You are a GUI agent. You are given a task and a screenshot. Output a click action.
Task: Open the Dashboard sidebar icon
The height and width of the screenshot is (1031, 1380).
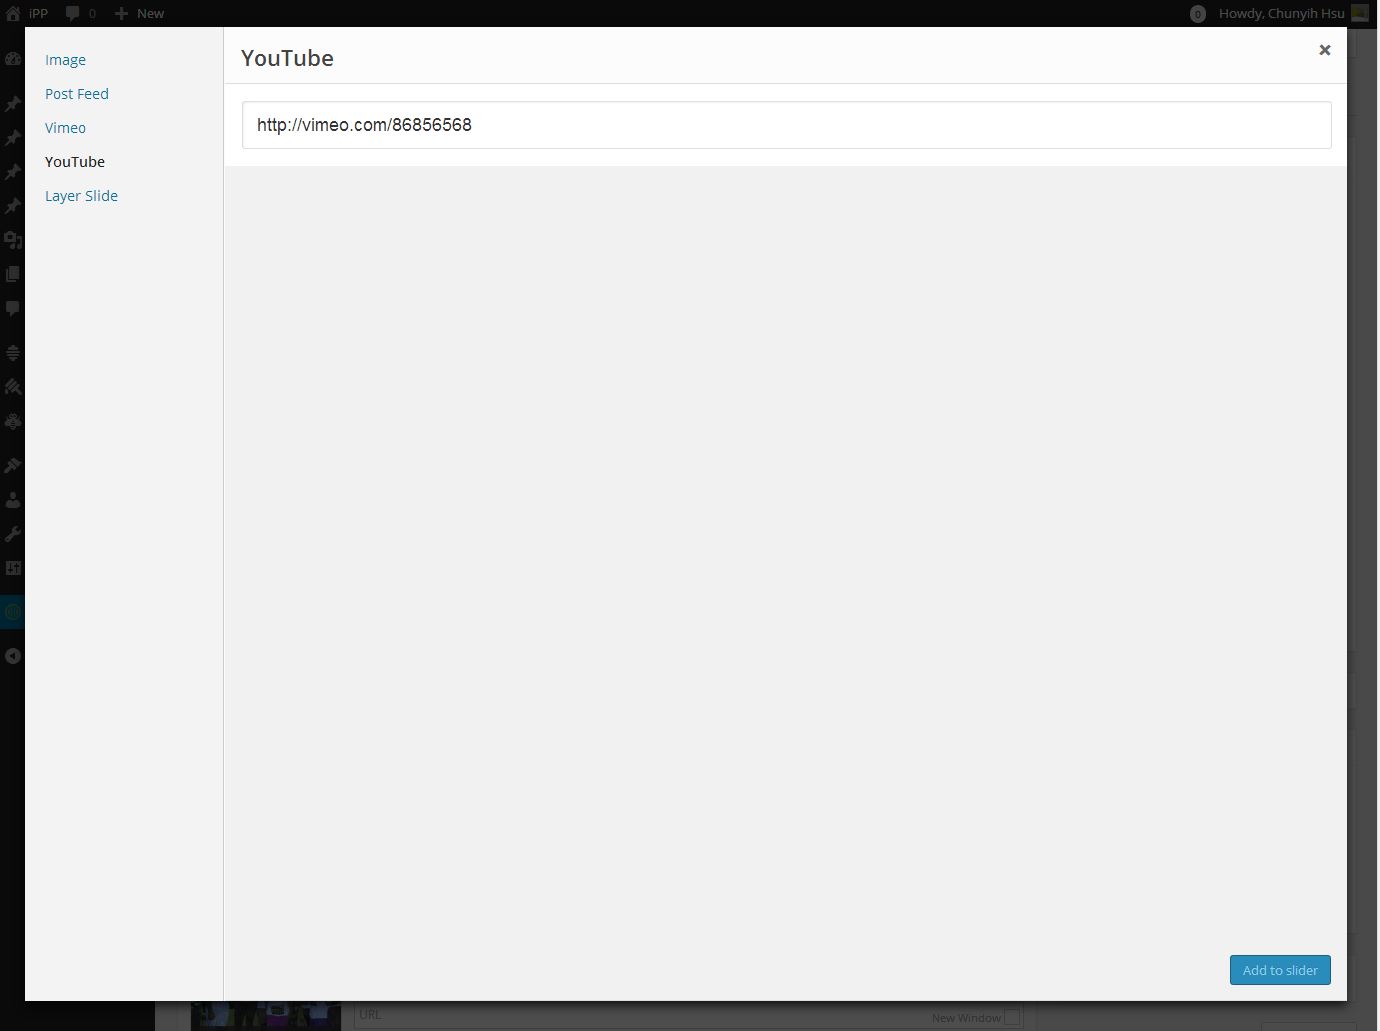(13, 59)
